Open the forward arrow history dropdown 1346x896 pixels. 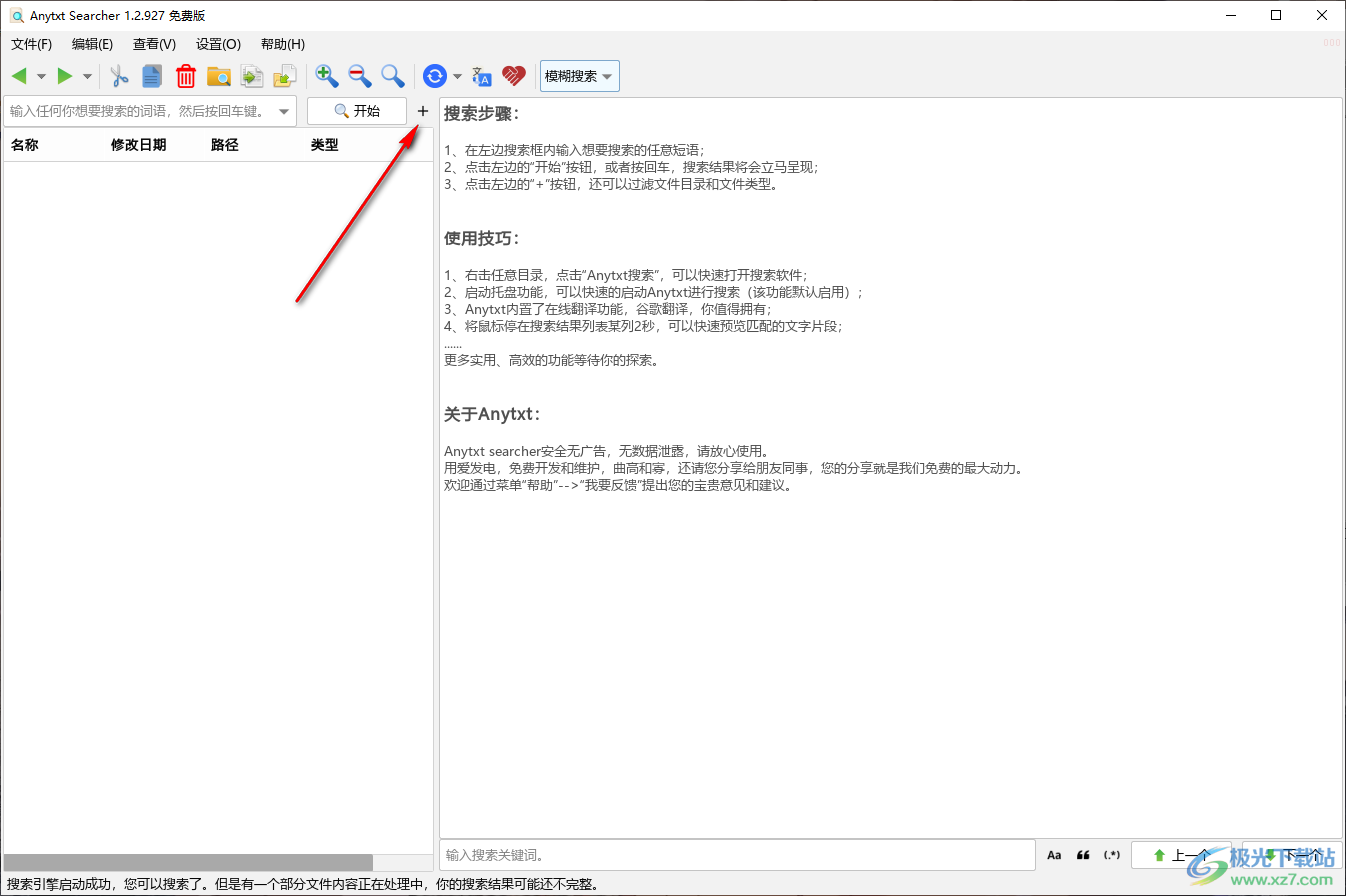(87, 77)
